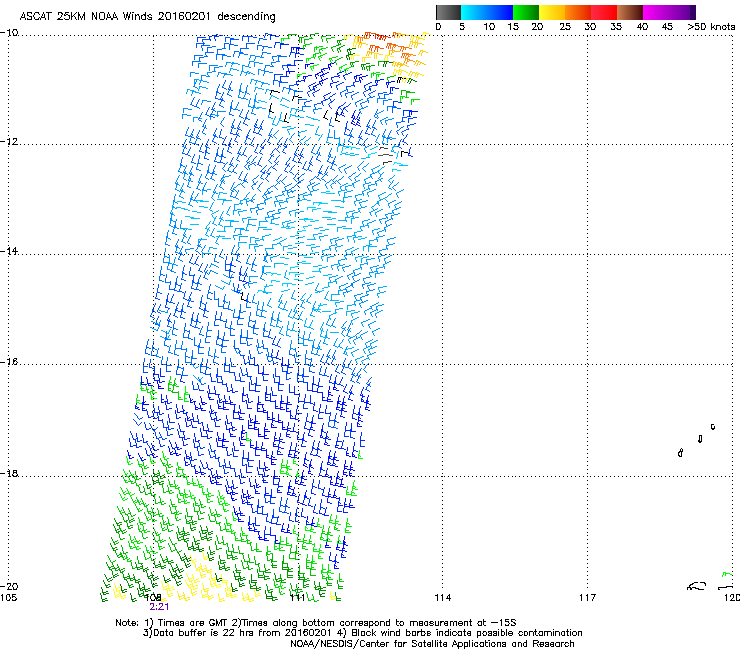Click the lowest of three small island outlines

pyautogui.click(x=680, y=453)
